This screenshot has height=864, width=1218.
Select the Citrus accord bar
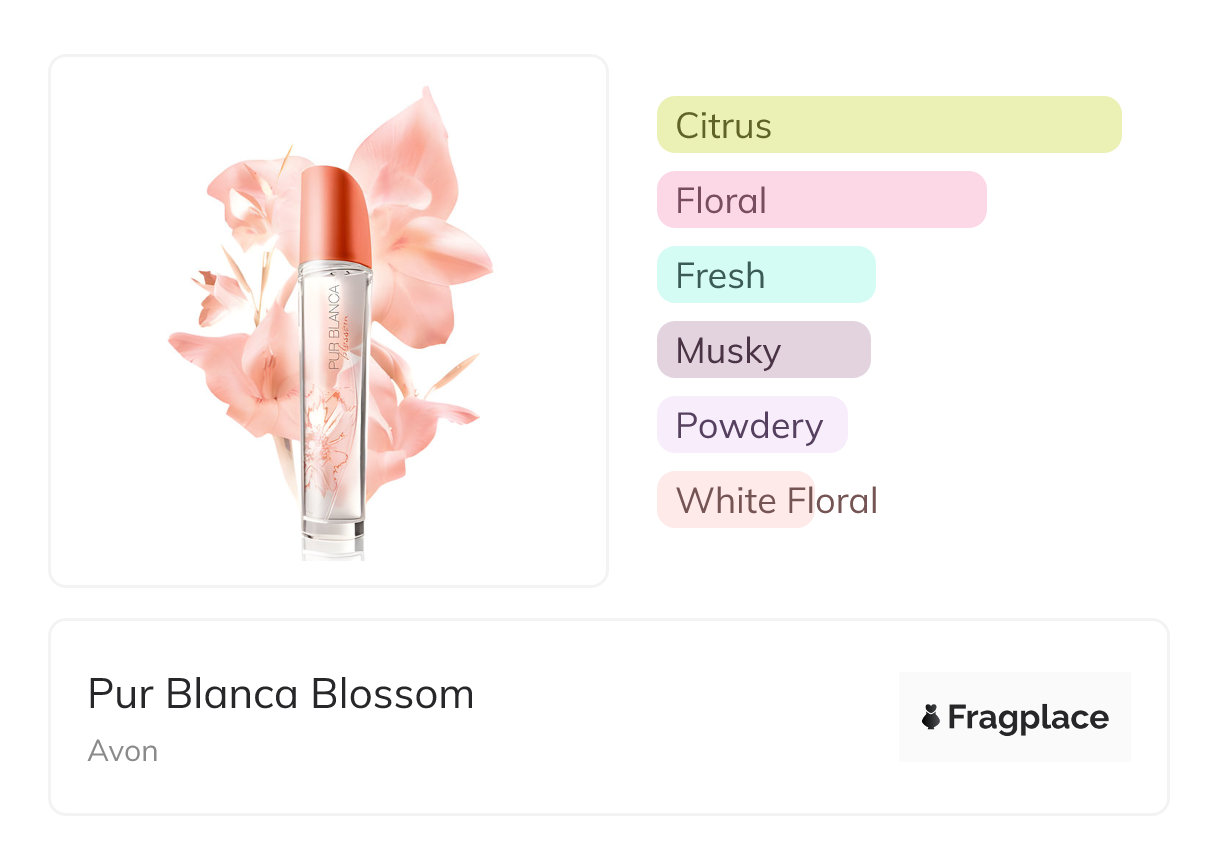point(888,125)
